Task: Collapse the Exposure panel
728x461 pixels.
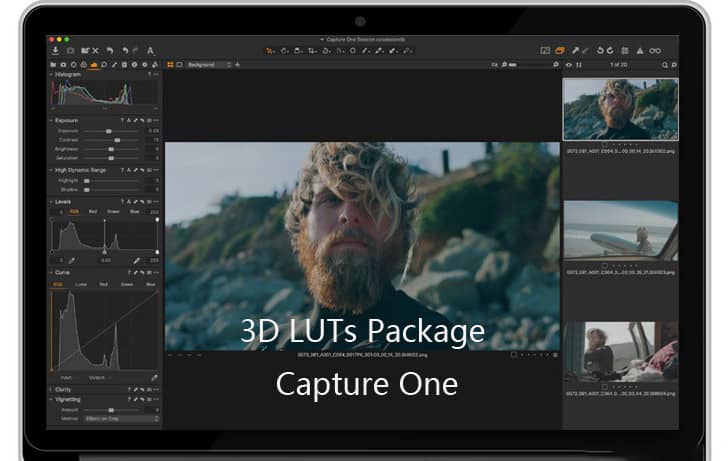Action: 51,120
